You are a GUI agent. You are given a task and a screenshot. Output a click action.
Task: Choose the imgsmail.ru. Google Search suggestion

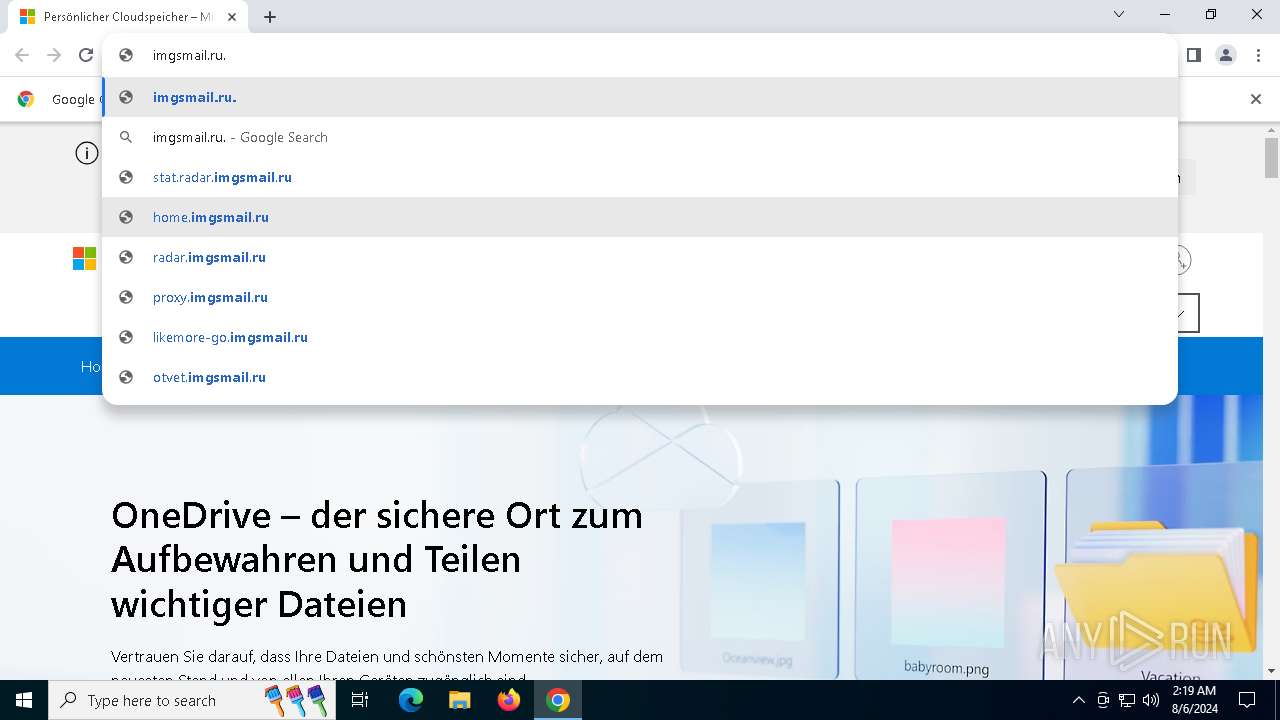(640, 137)
